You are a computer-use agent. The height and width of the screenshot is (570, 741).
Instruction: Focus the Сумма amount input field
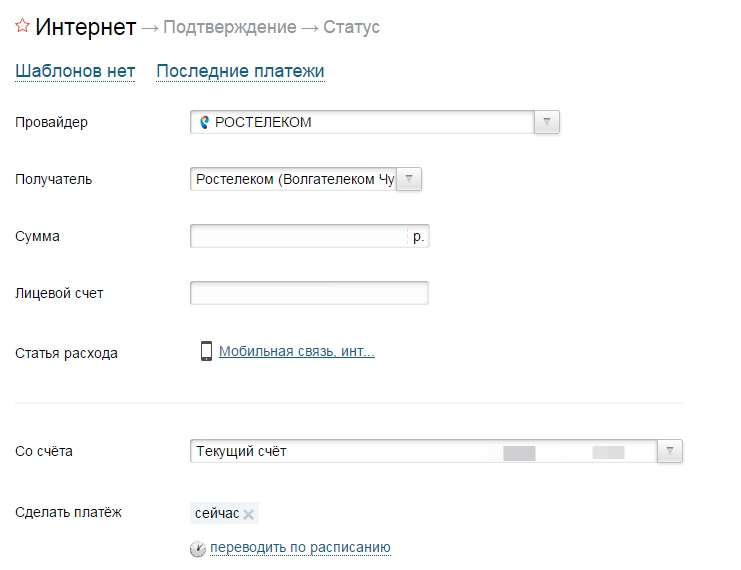coord(299,236)
